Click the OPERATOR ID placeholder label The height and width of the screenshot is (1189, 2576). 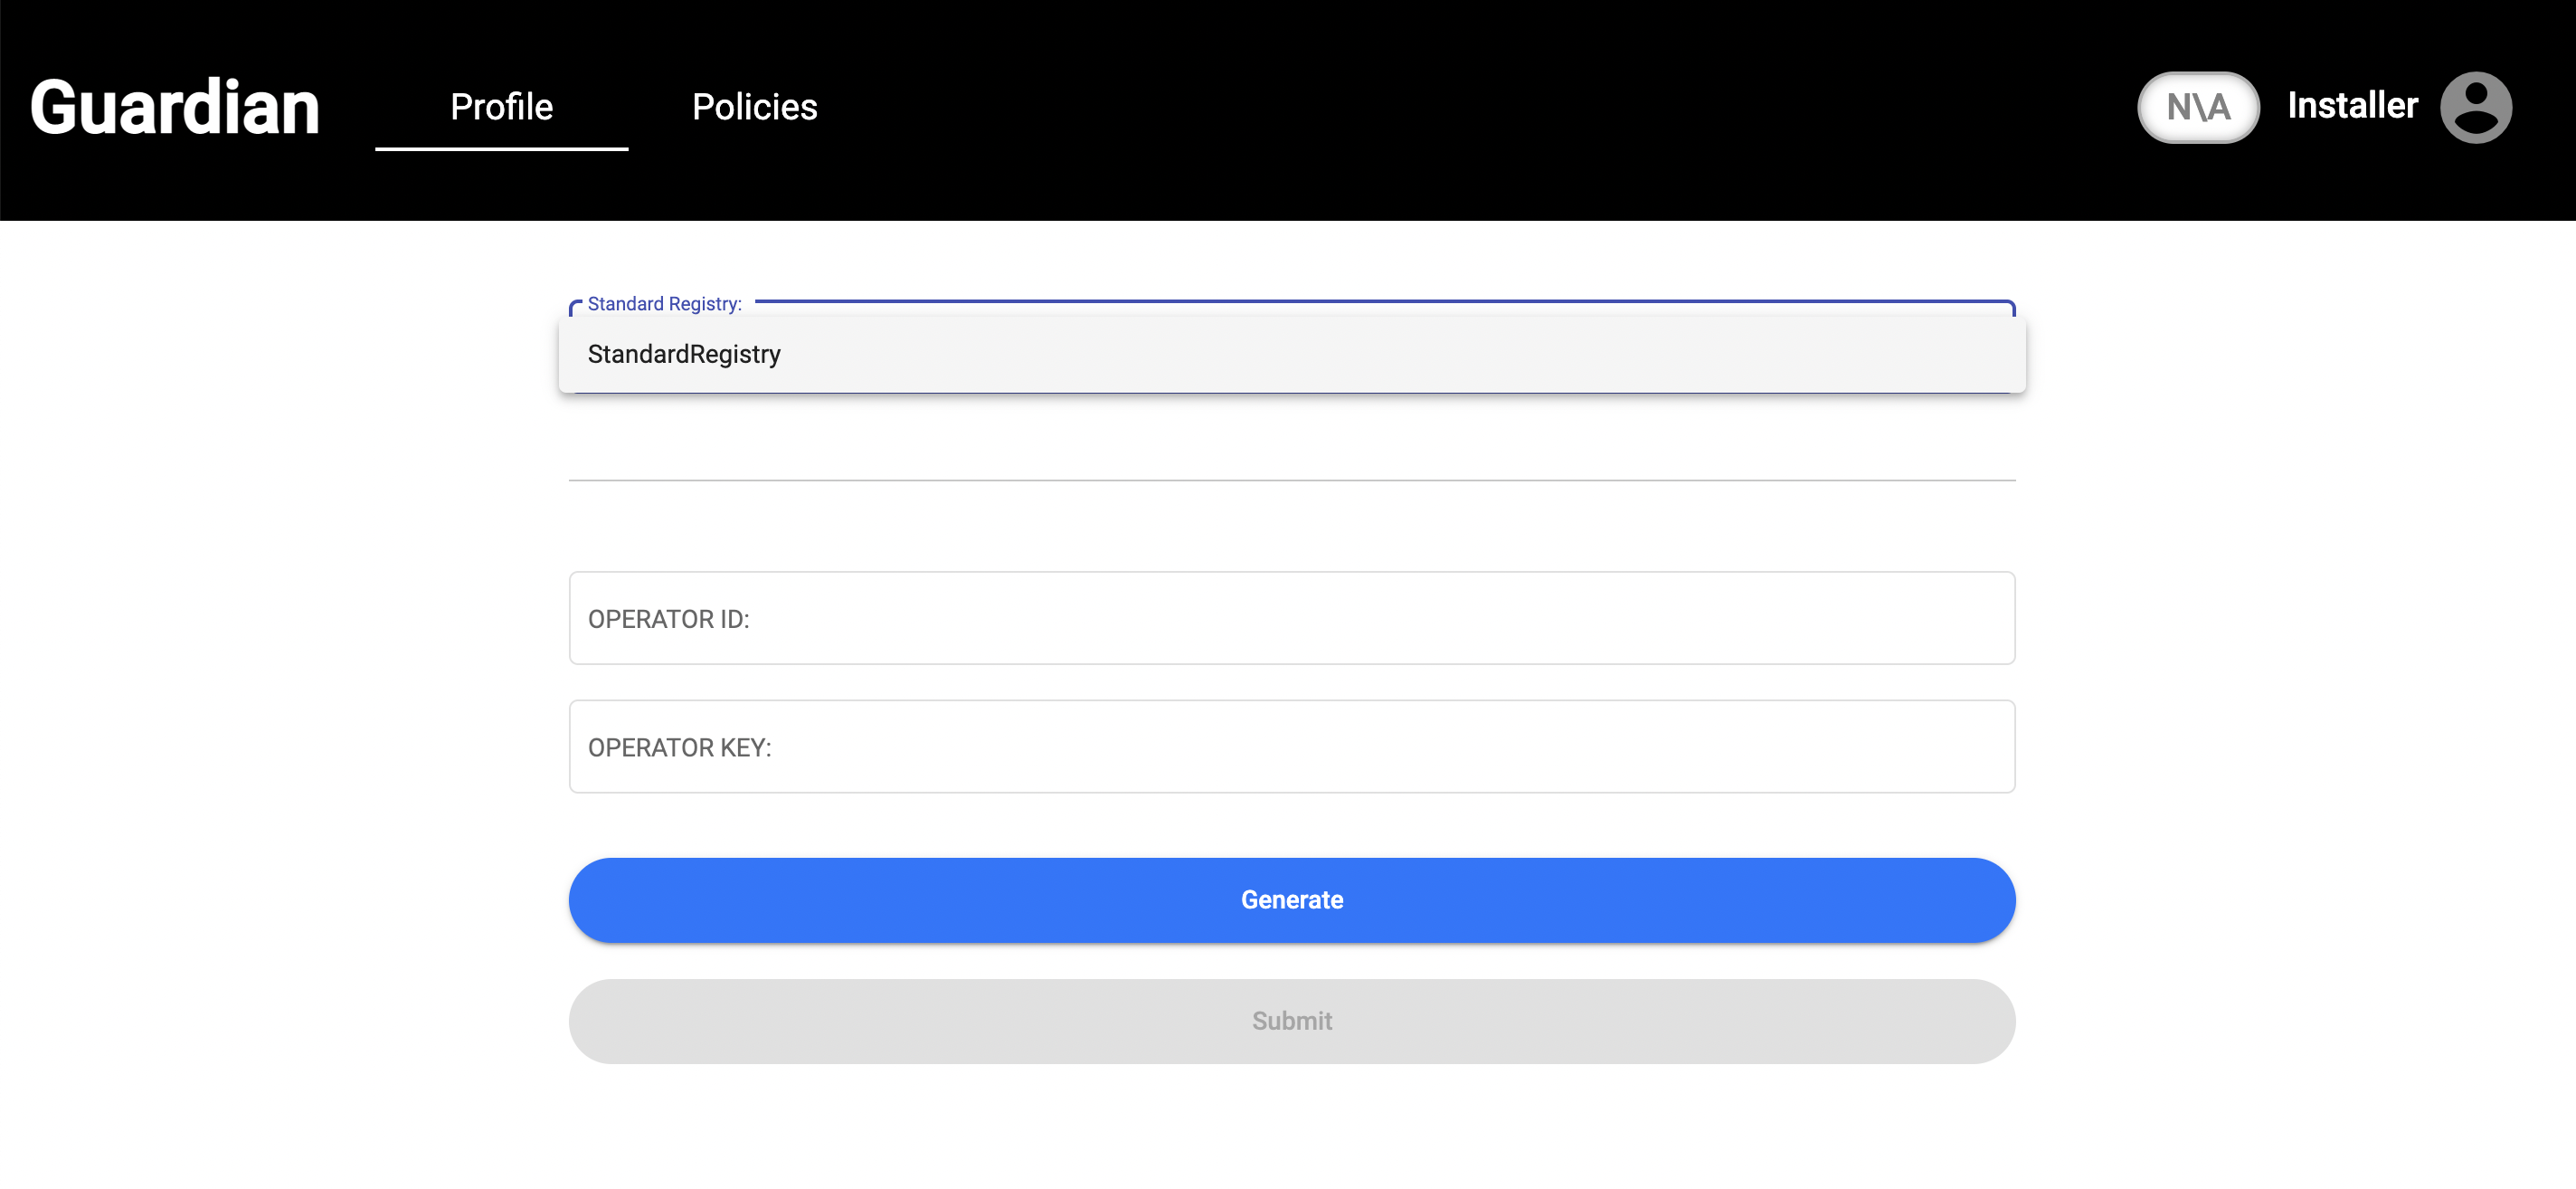668,619
